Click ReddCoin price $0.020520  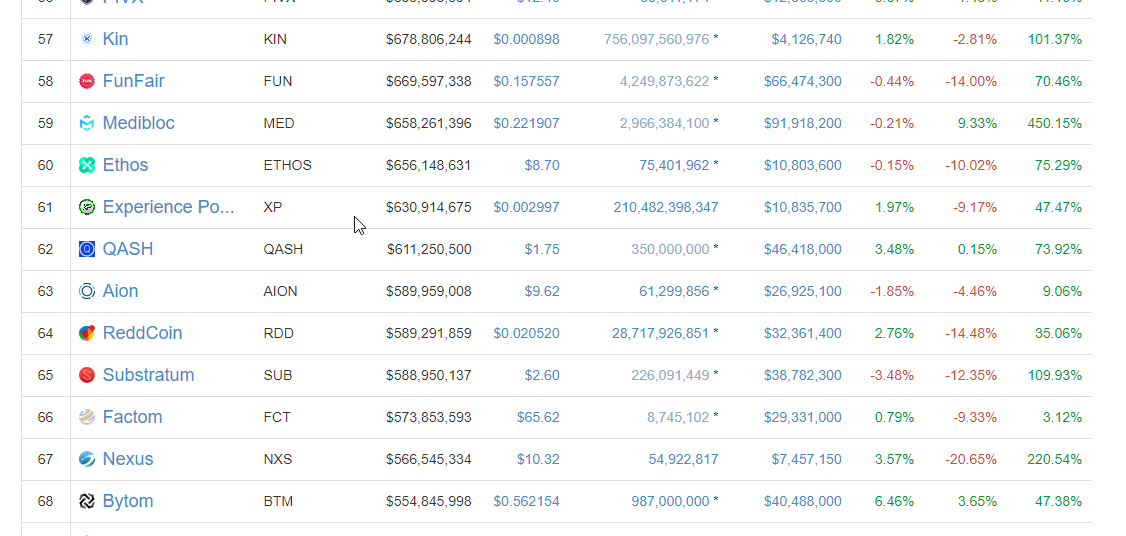tap(526, 333)
